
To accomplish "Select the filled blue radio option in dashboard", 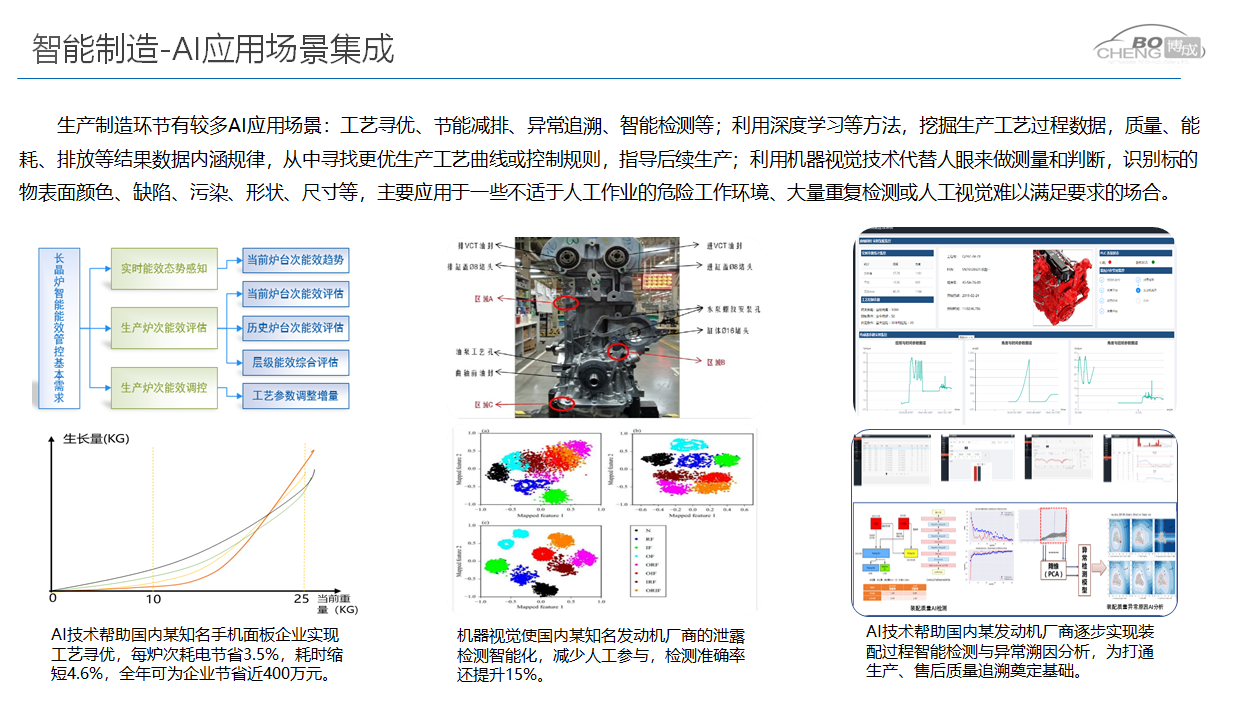I will point(1138,290).
